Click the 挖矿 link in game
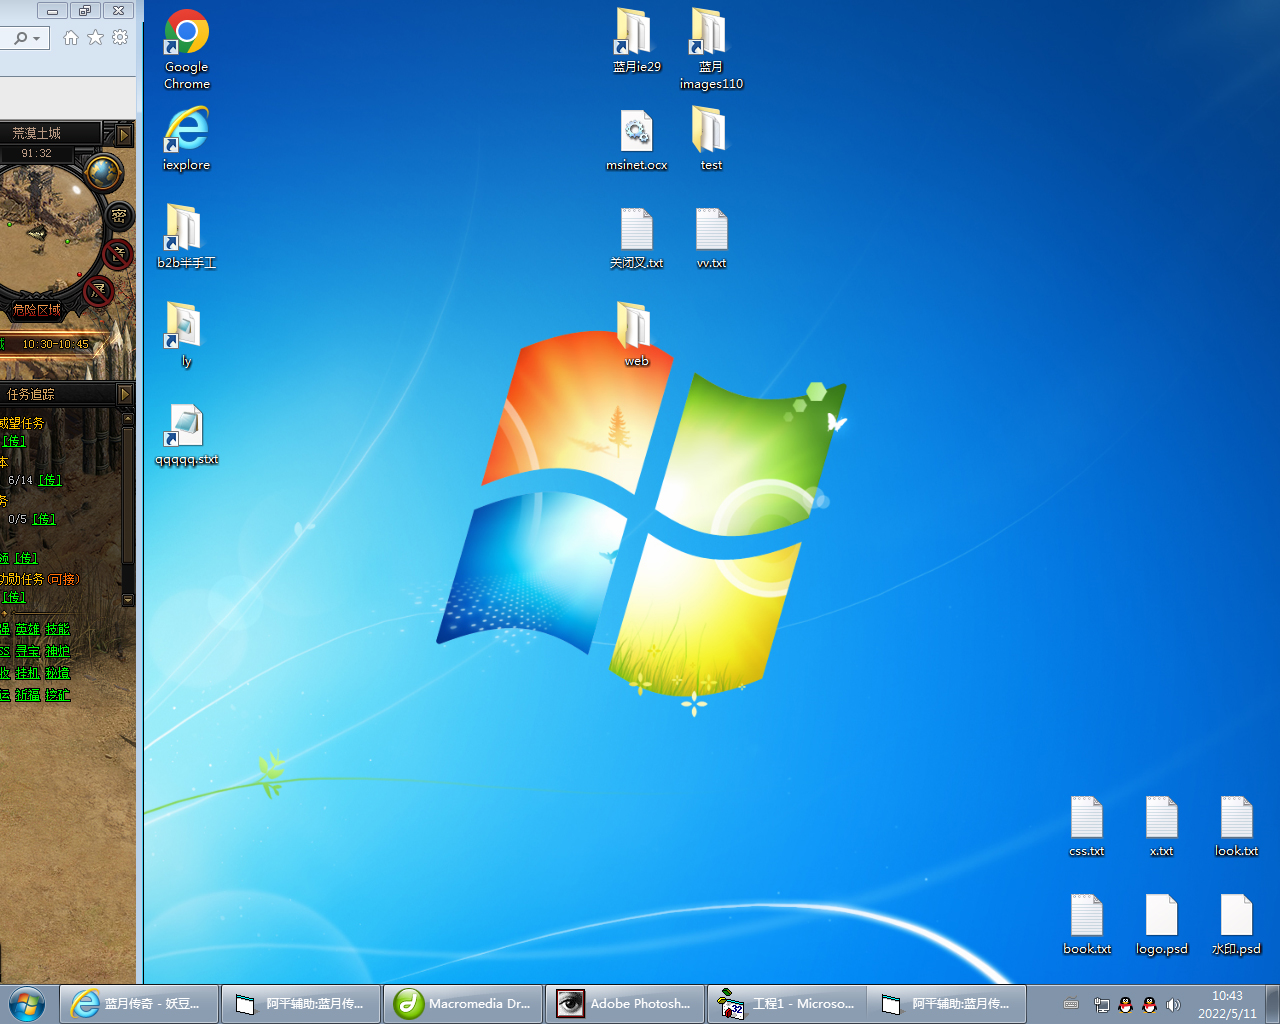 coord(58,695)
